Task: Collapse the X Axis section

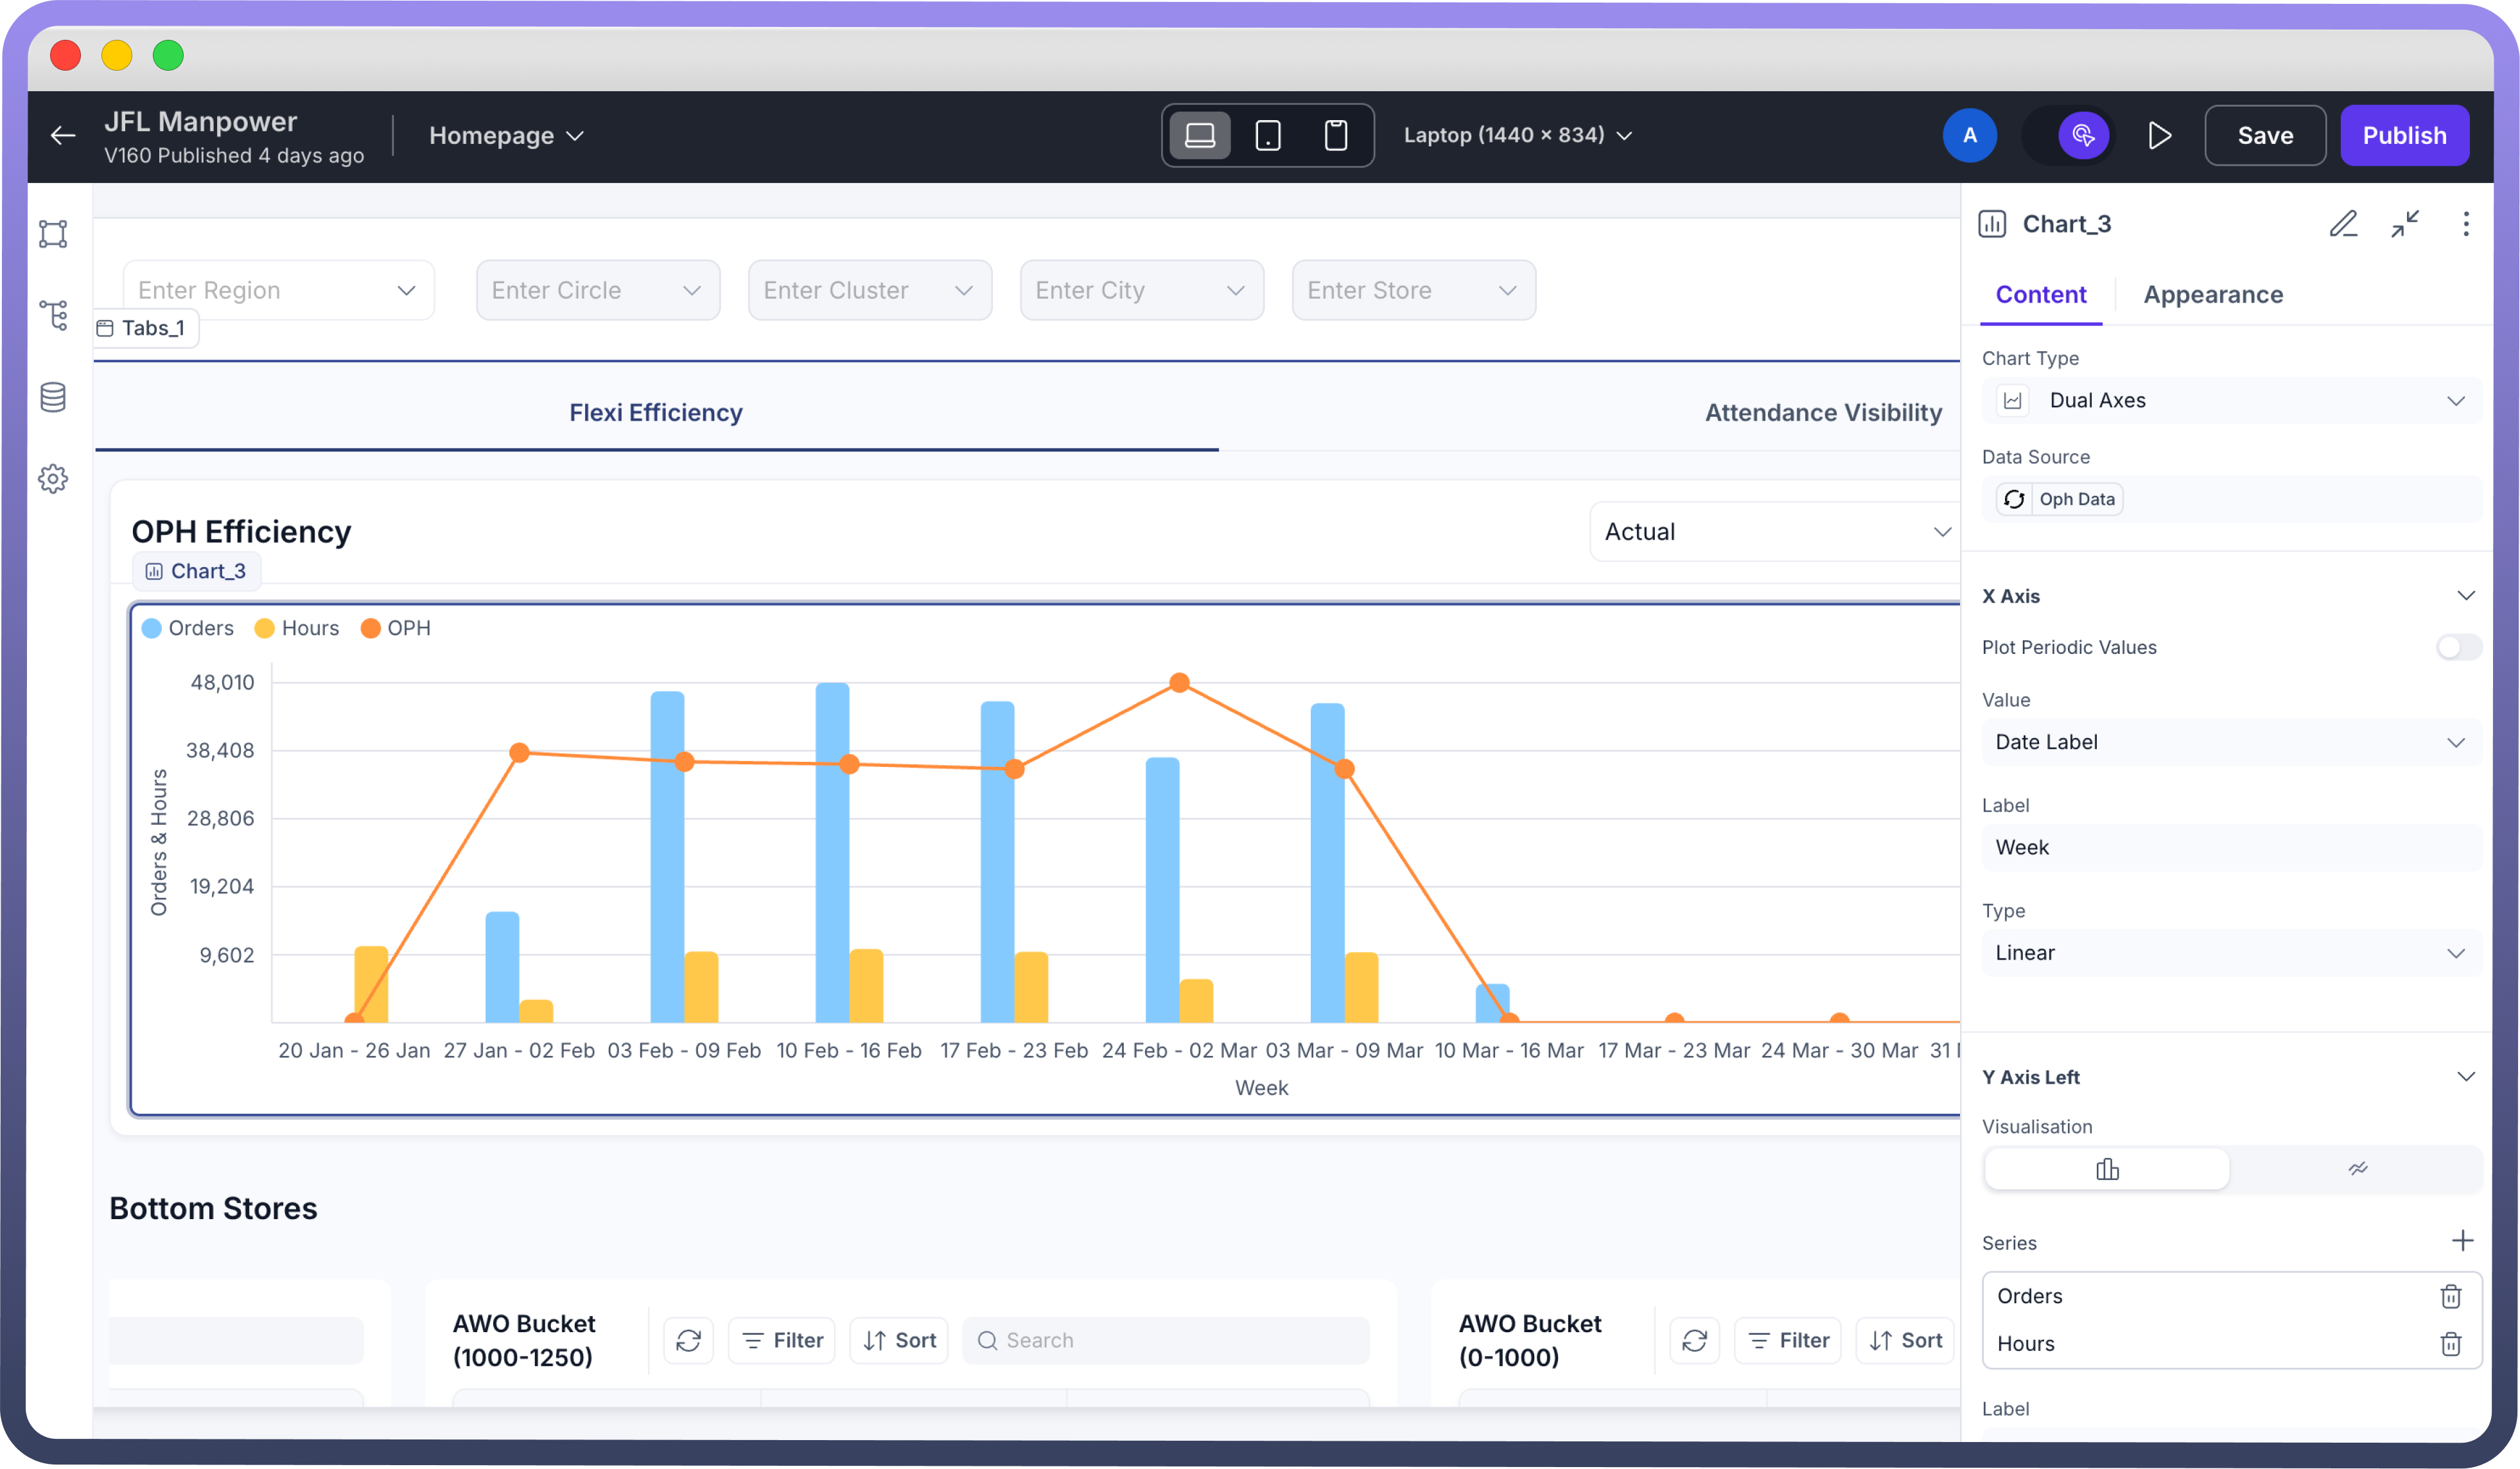Action: pos(2465,596)
